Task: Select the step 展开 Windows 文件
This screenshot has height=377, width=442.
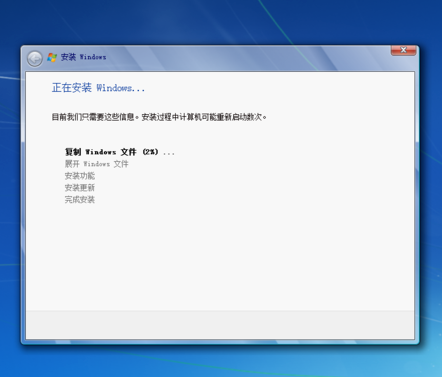Action: 96,164
